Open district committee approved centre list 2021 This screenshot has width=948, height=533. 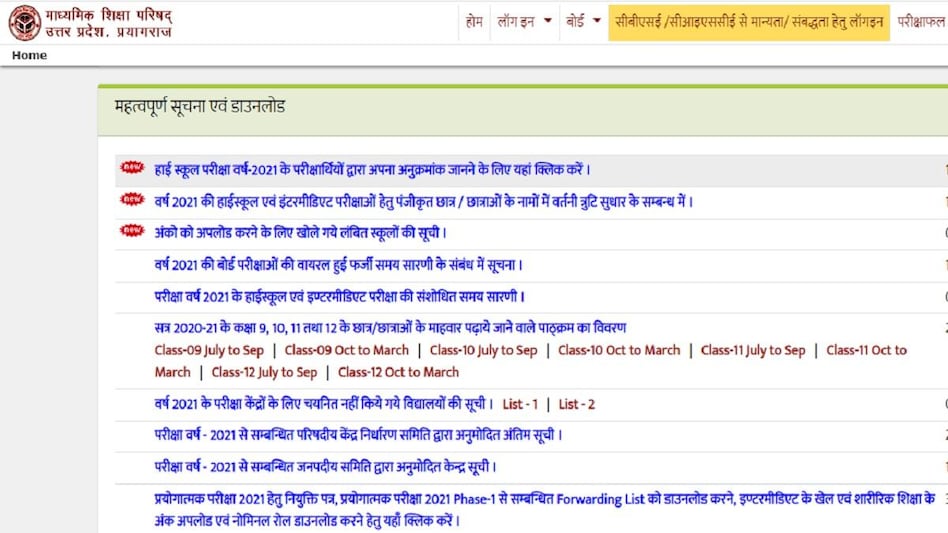(325, 467)
